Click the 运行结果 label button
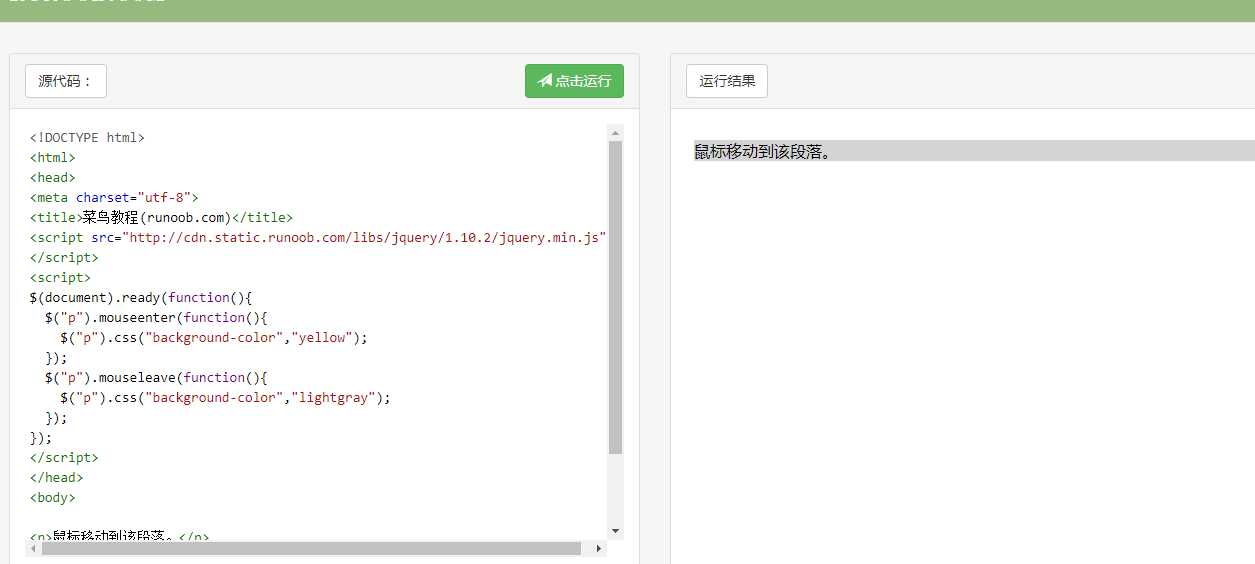This screenshot has height=564, width=1255. 727,81
